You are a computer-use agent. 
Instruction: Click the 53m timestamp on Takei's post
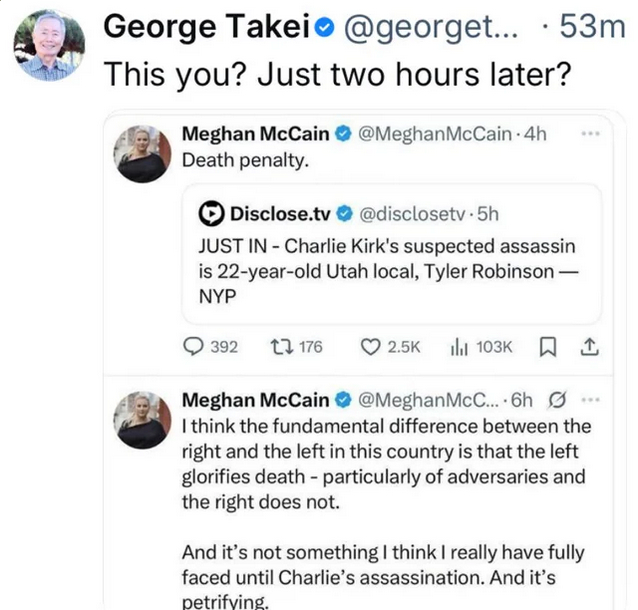pos(592,25)
